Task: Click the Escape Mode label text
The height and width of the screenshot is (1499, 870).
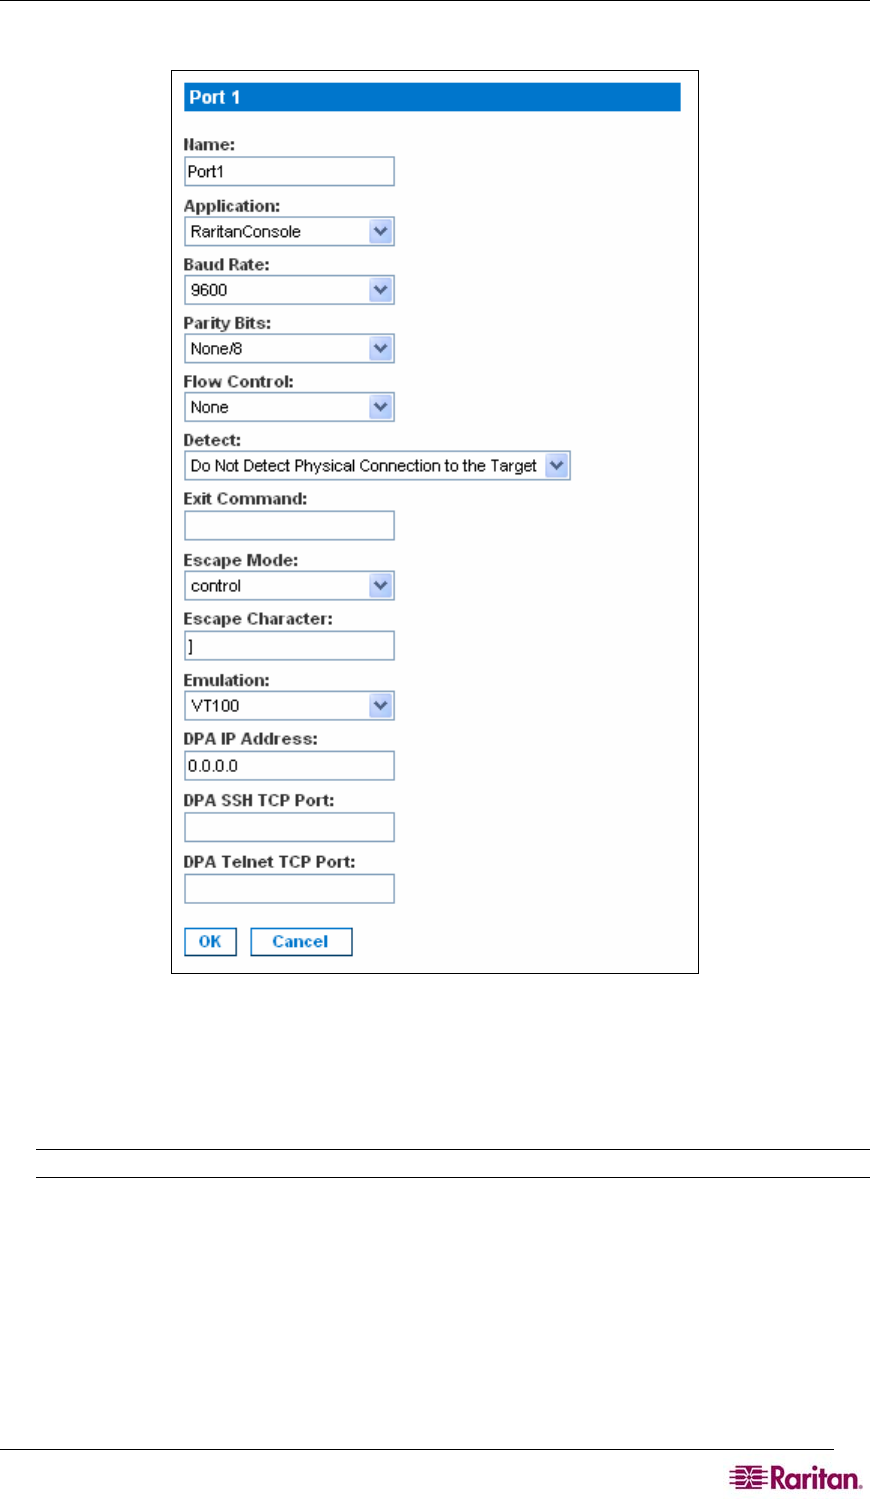Action: tap(240, 560)
